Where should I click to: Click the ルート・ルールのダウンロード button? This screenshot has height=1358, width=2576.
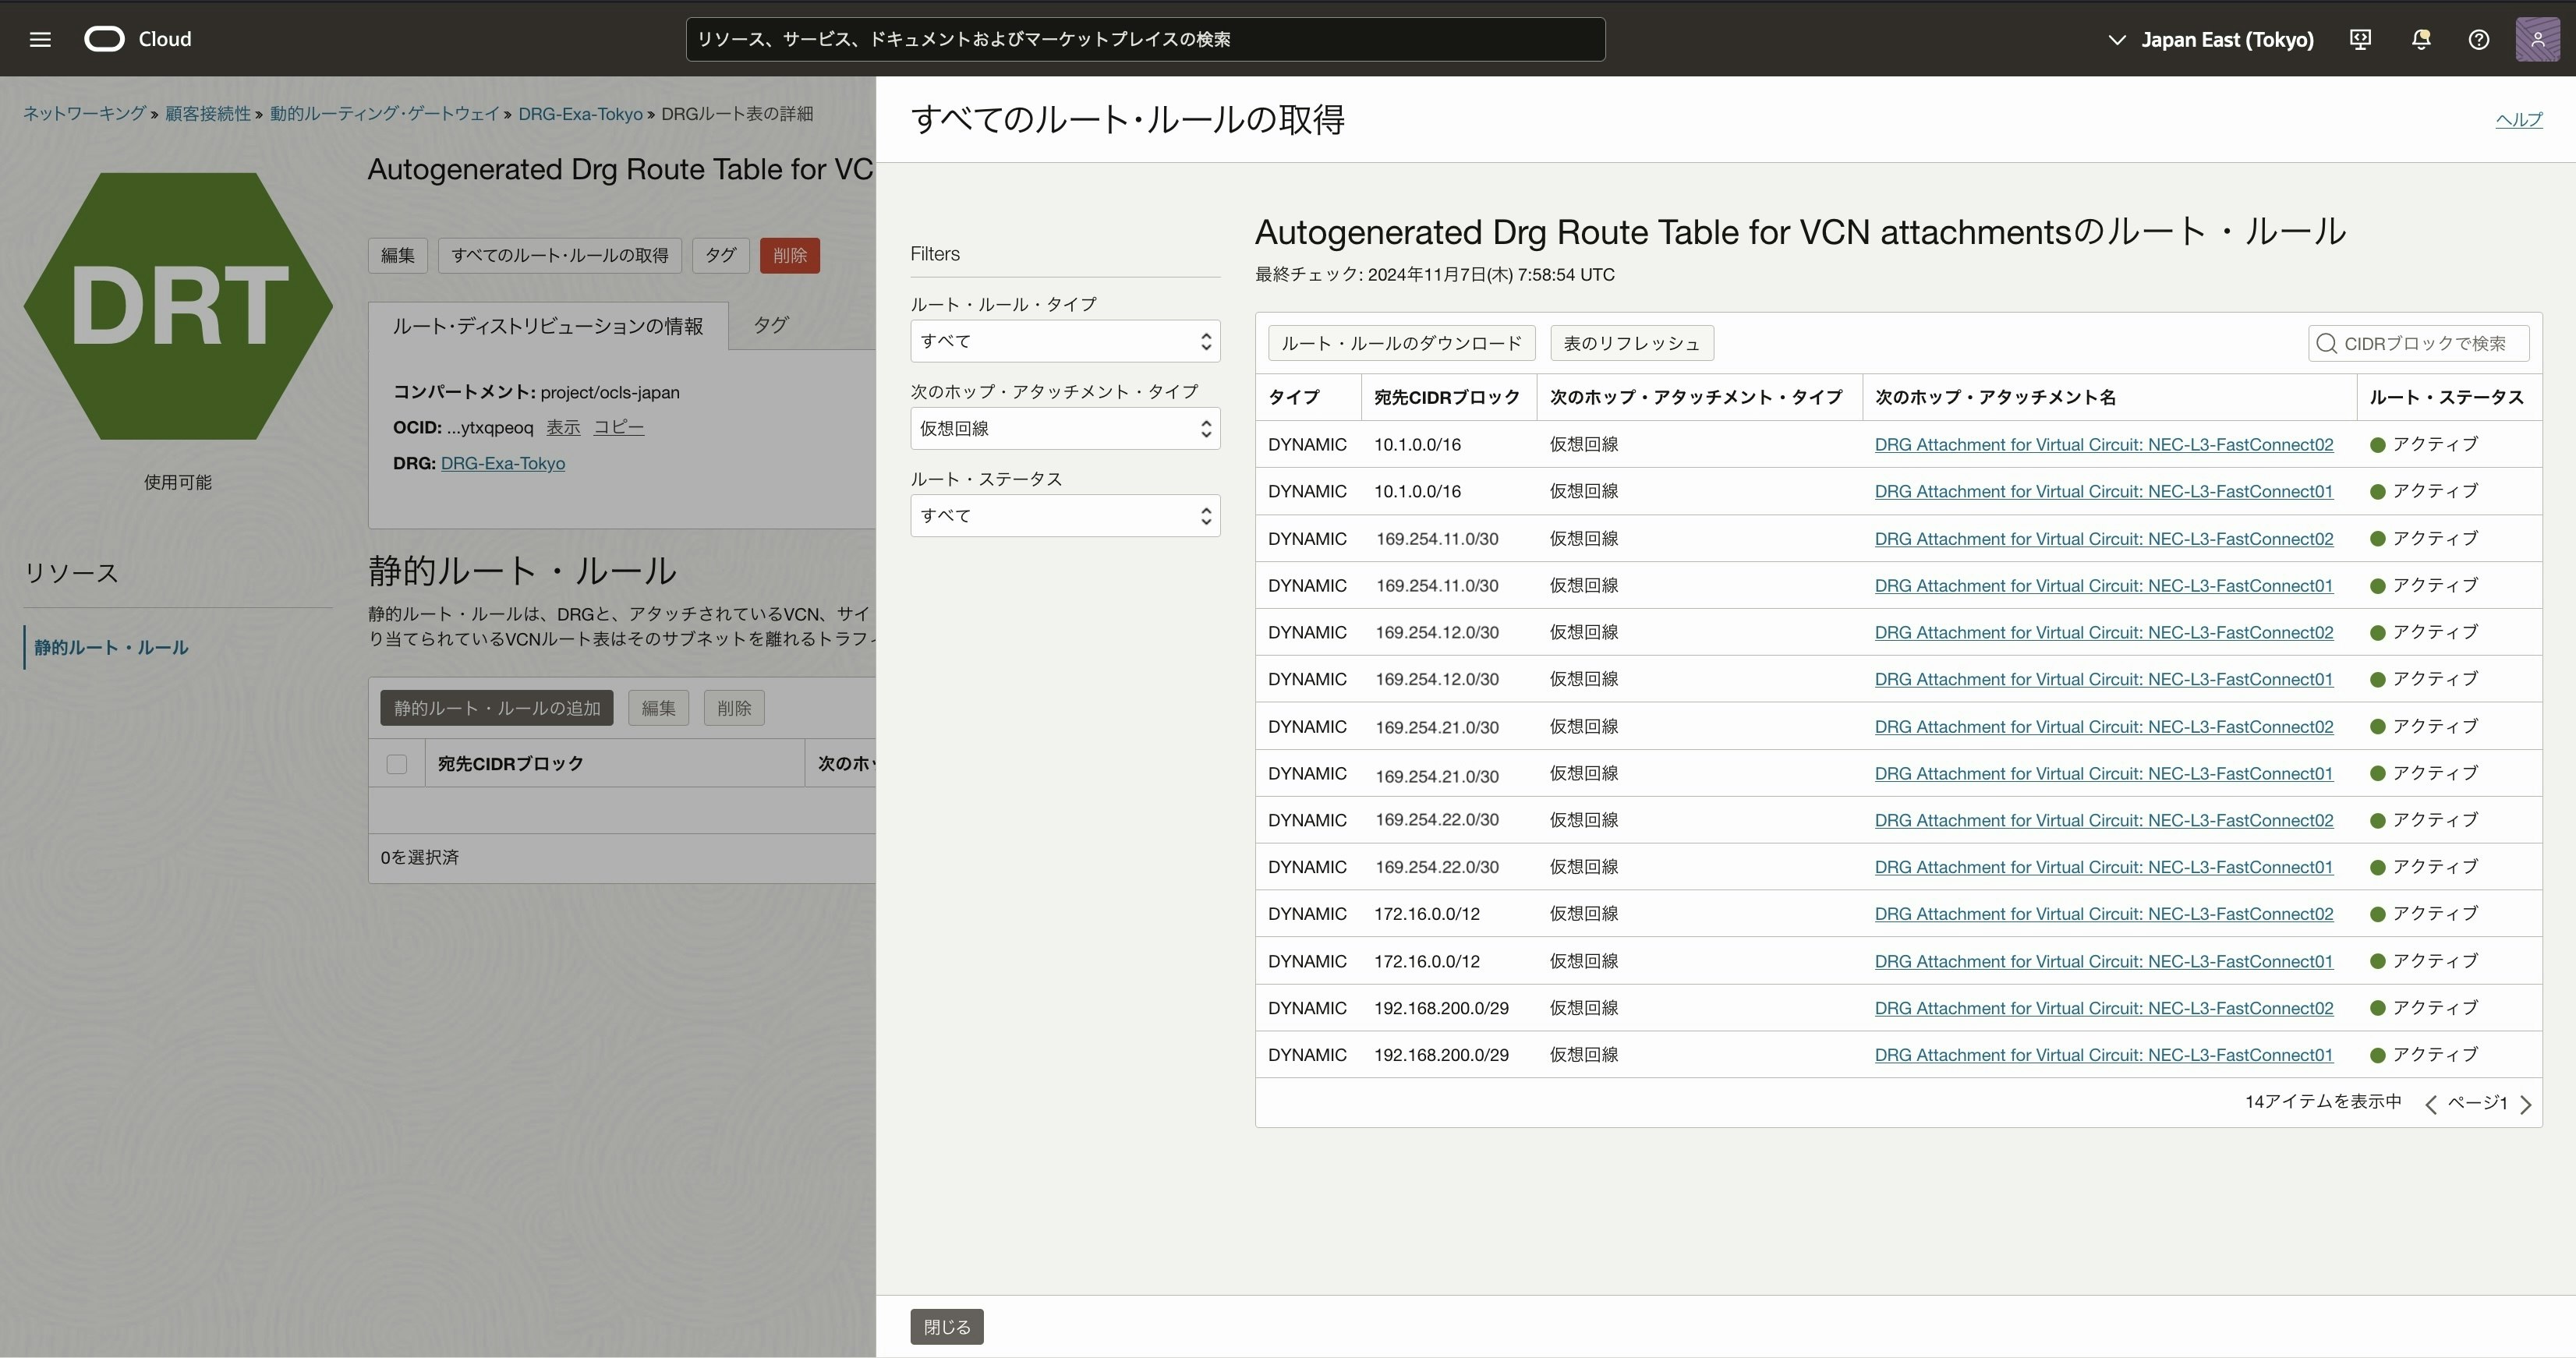(1401, 343)
